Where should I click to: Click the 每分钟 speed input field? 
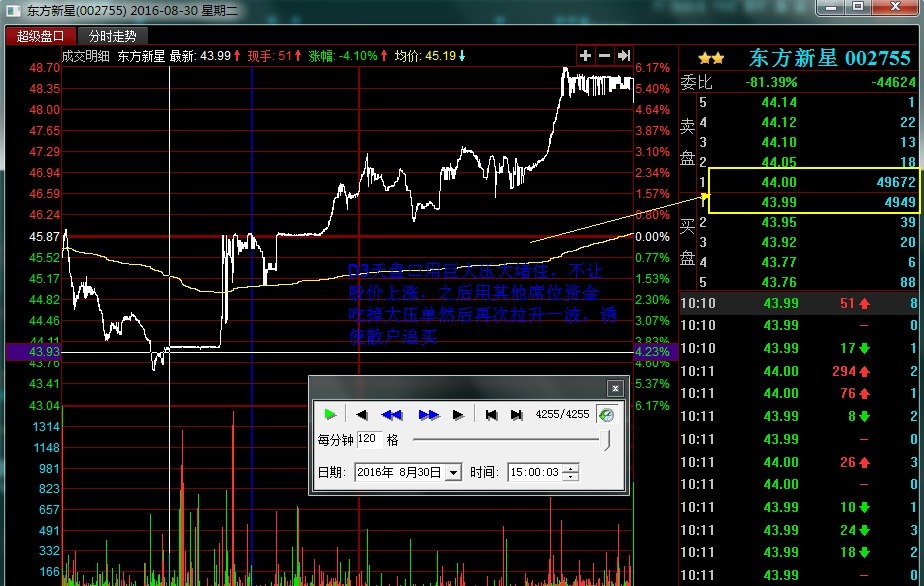(369, 439)
